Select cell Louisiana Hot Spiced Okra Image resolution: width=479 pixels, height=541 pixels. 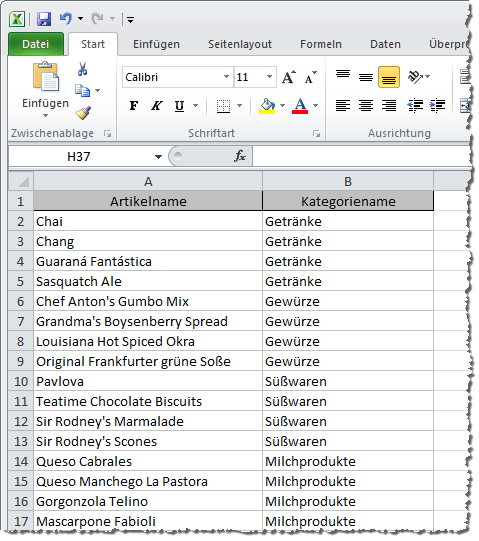pyautogui.click(x=148, y=342)
